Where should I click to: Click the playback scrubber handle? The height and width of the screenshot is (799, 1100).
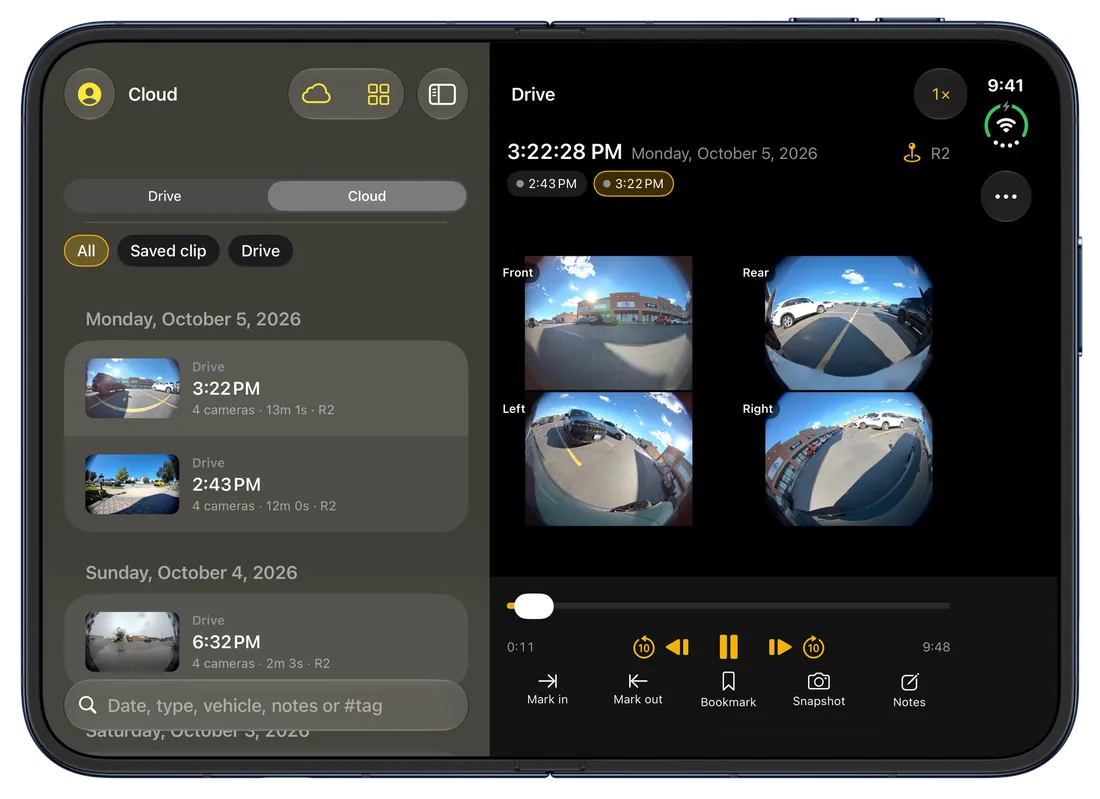[x=534, y=606]
